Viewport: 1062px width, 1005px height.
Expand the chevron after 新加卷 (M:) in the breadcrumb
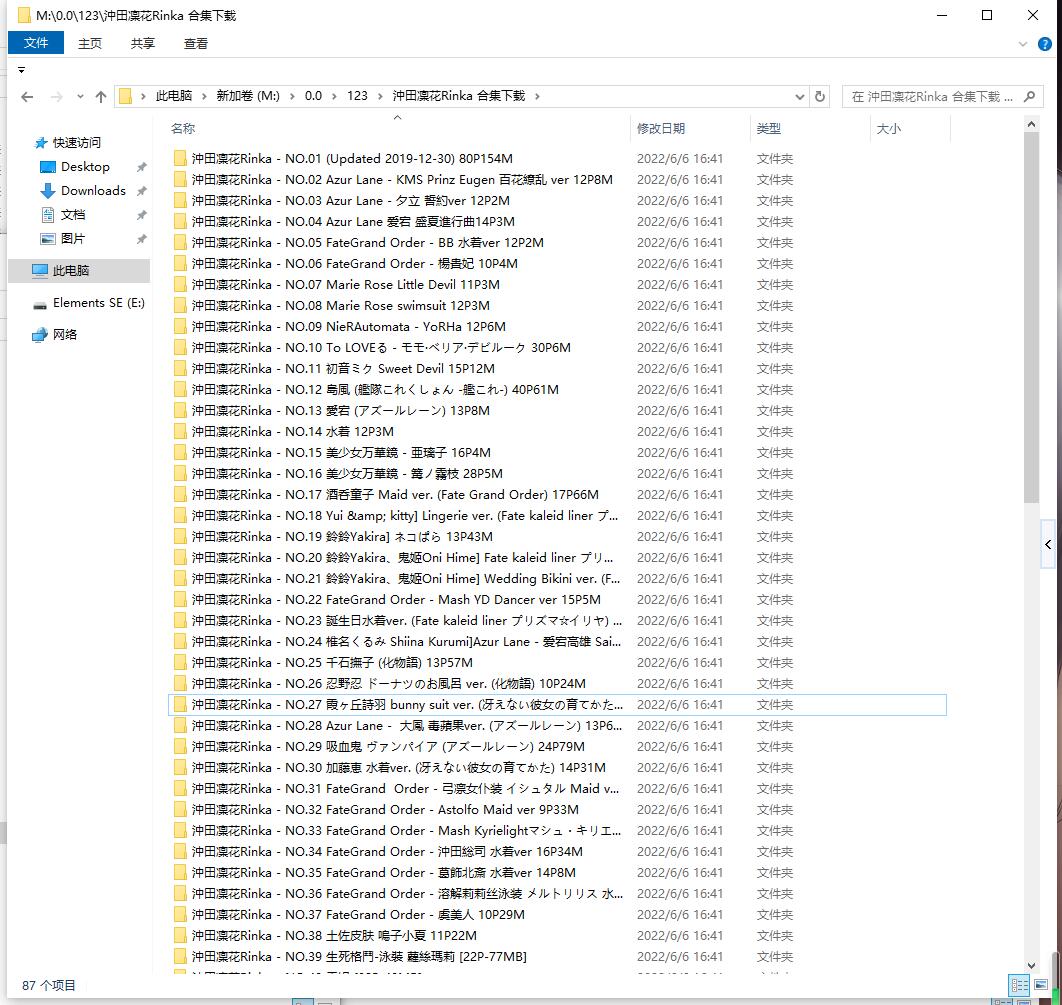pyautogui.click(x=292, y=96)
